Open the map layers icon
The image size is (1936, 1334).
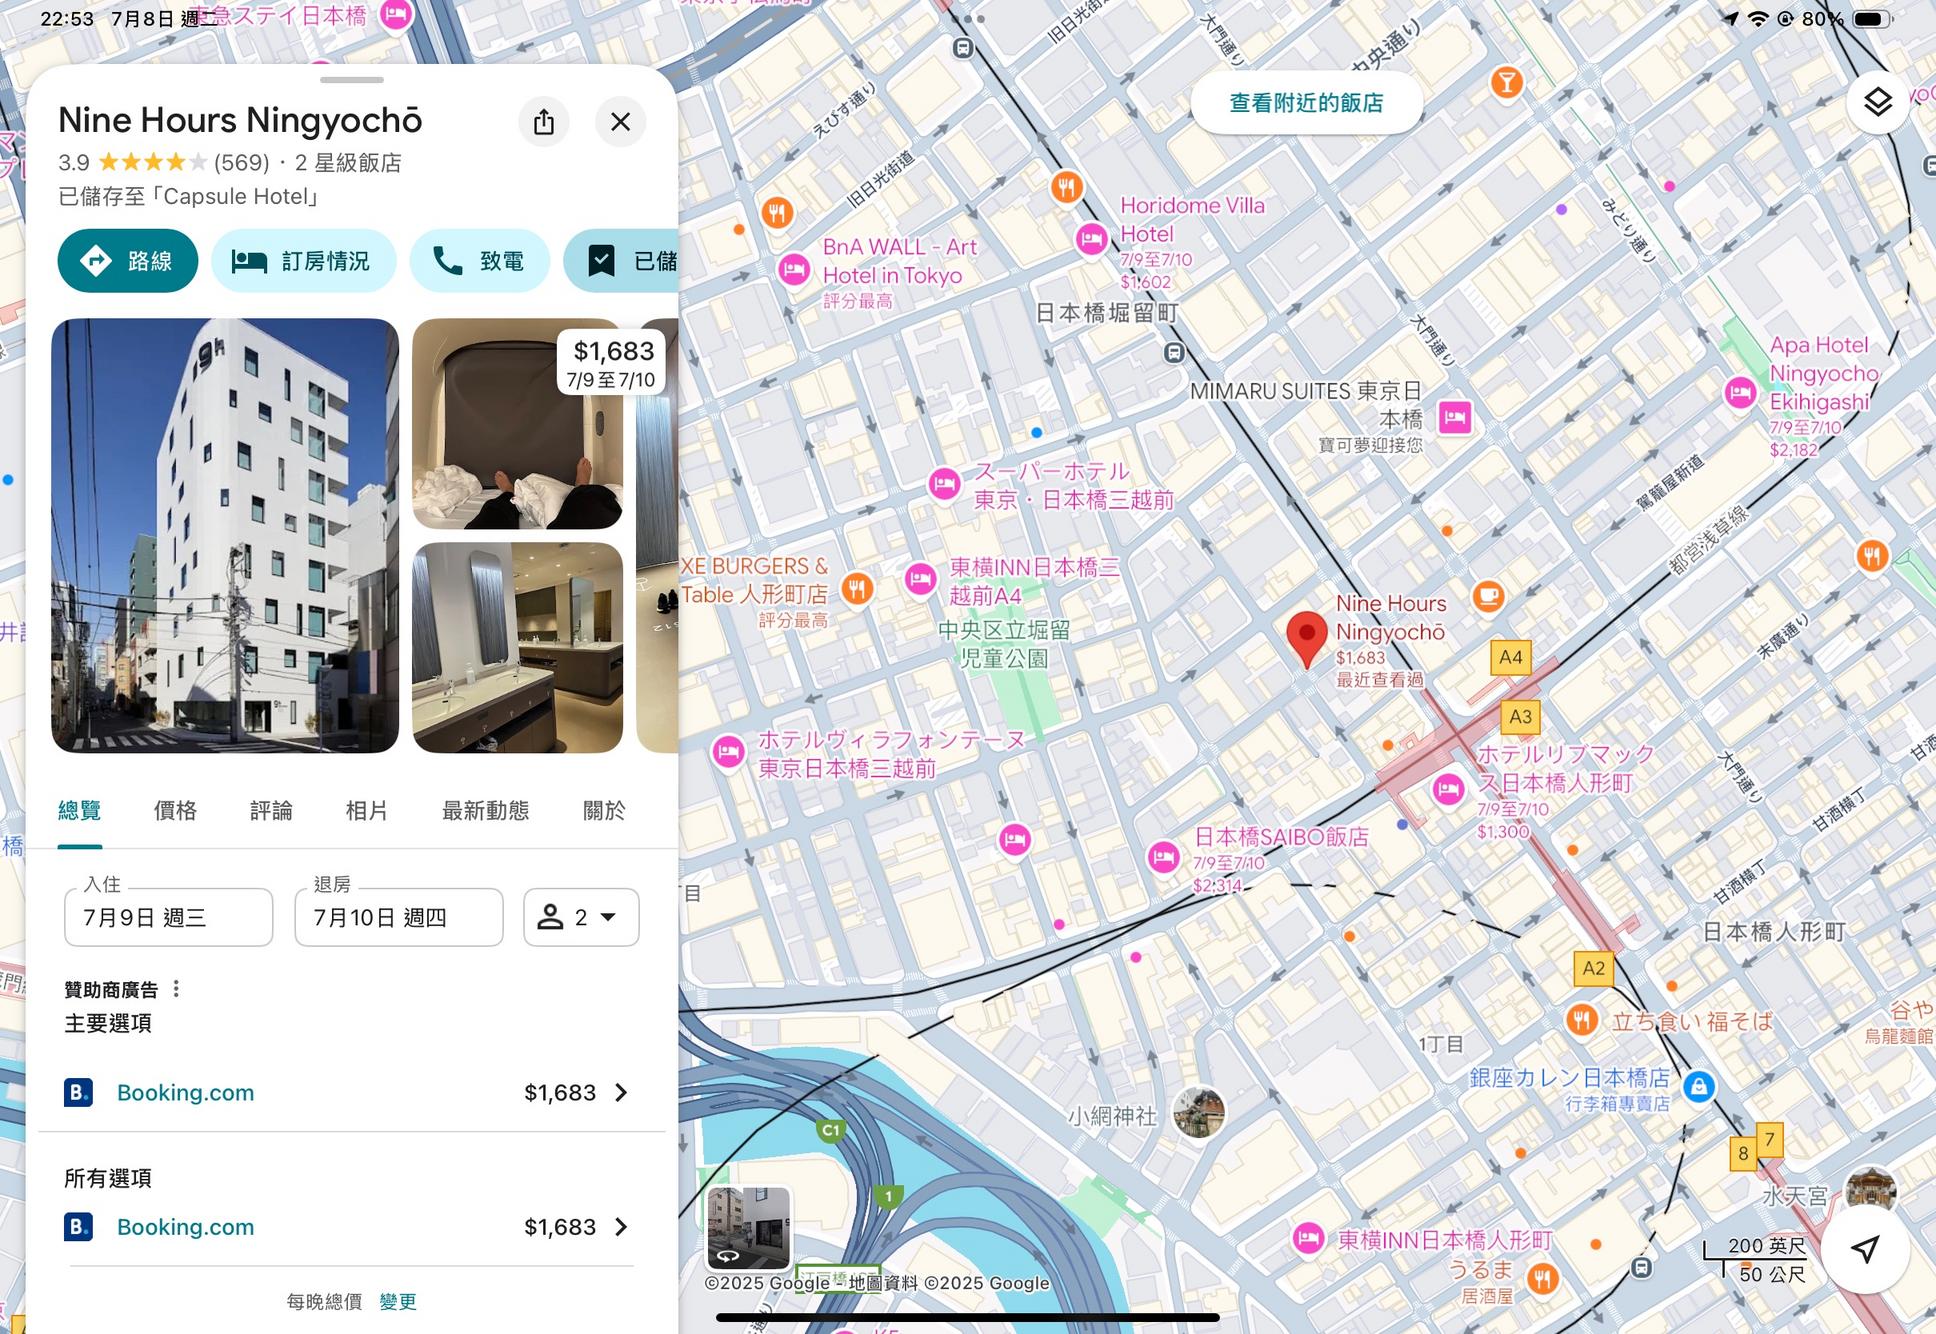[x=1877, y=101]
